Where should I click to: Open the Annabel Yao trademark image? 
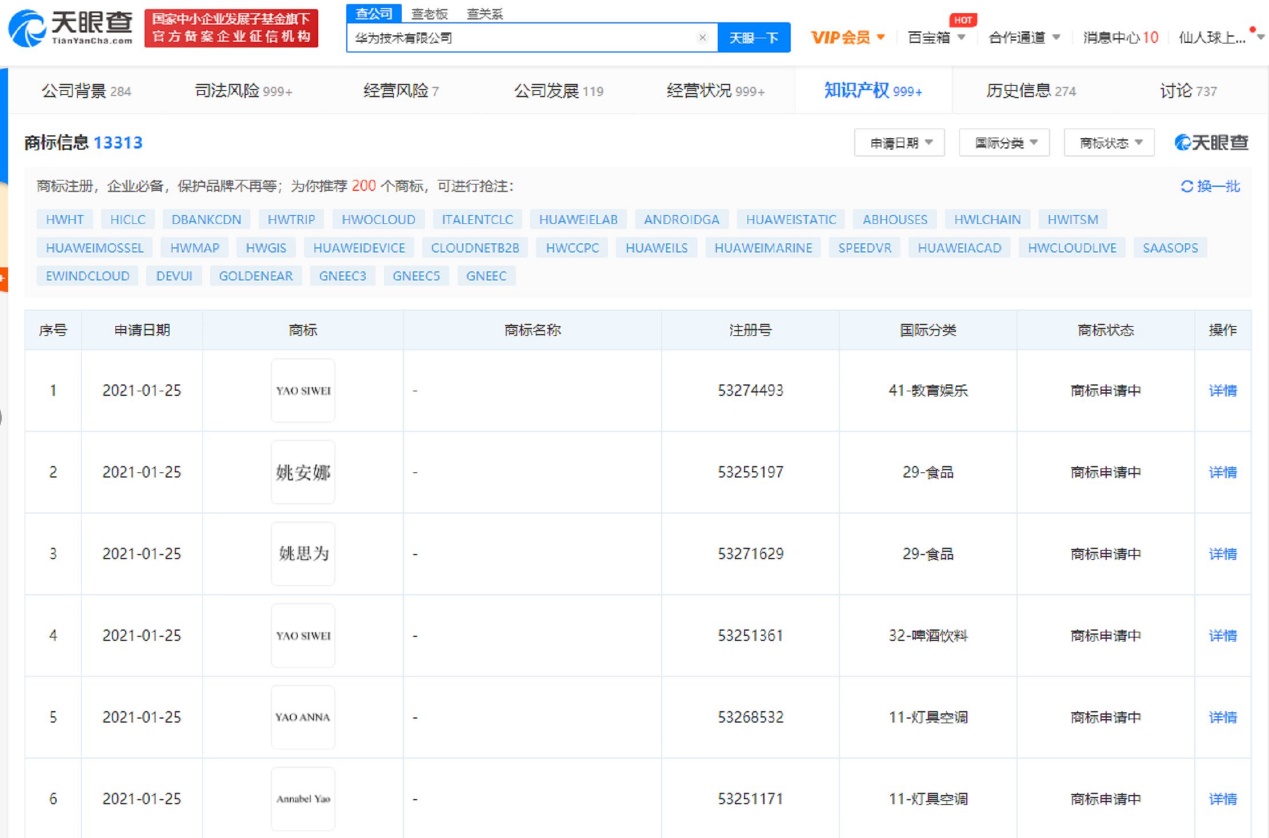[x=303, y=798]
